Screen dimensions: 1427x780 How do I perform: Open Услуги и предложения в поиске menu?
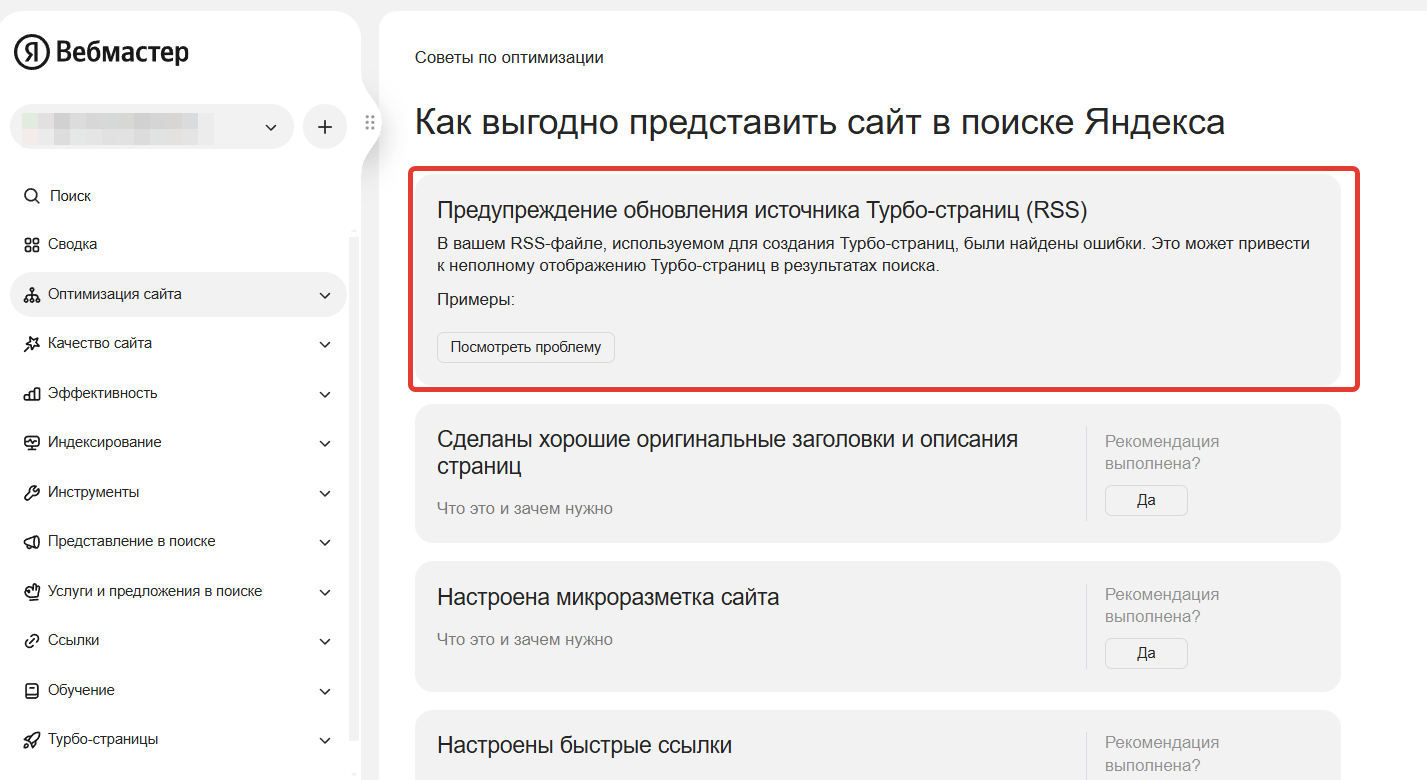154,592
